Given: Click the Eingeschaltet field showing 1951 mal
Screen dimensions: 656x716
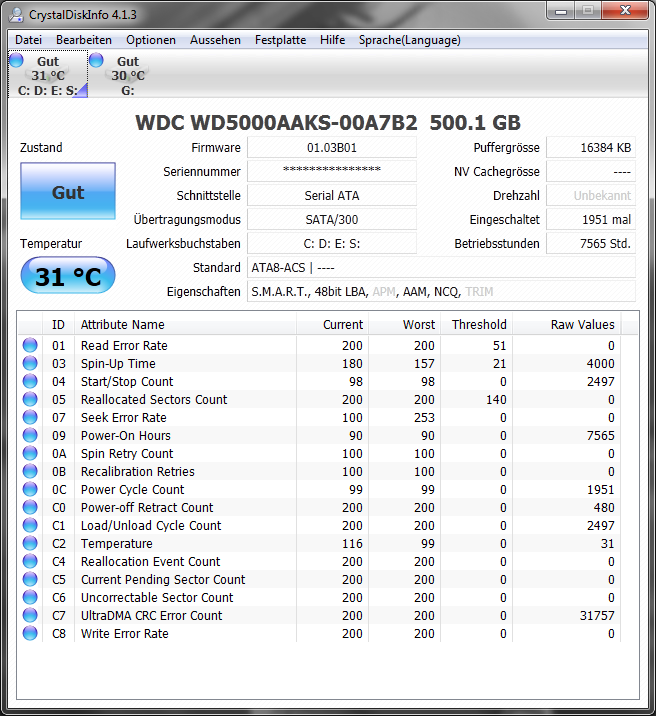Looking at the screenshot, I should click(x=591, y=220).
